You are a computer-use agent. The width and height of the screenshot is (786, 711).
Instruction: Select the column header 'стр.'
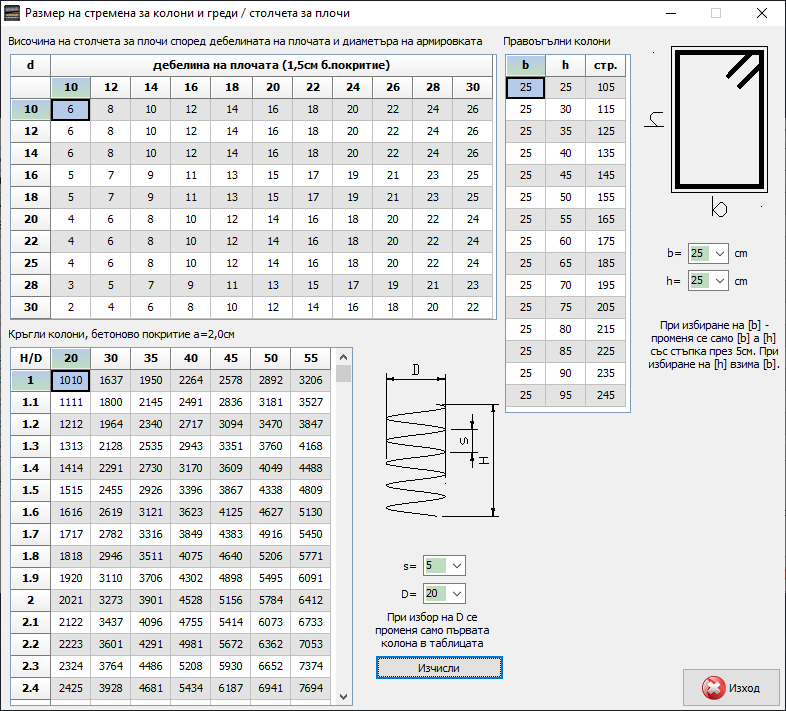(x=605, y=66)
